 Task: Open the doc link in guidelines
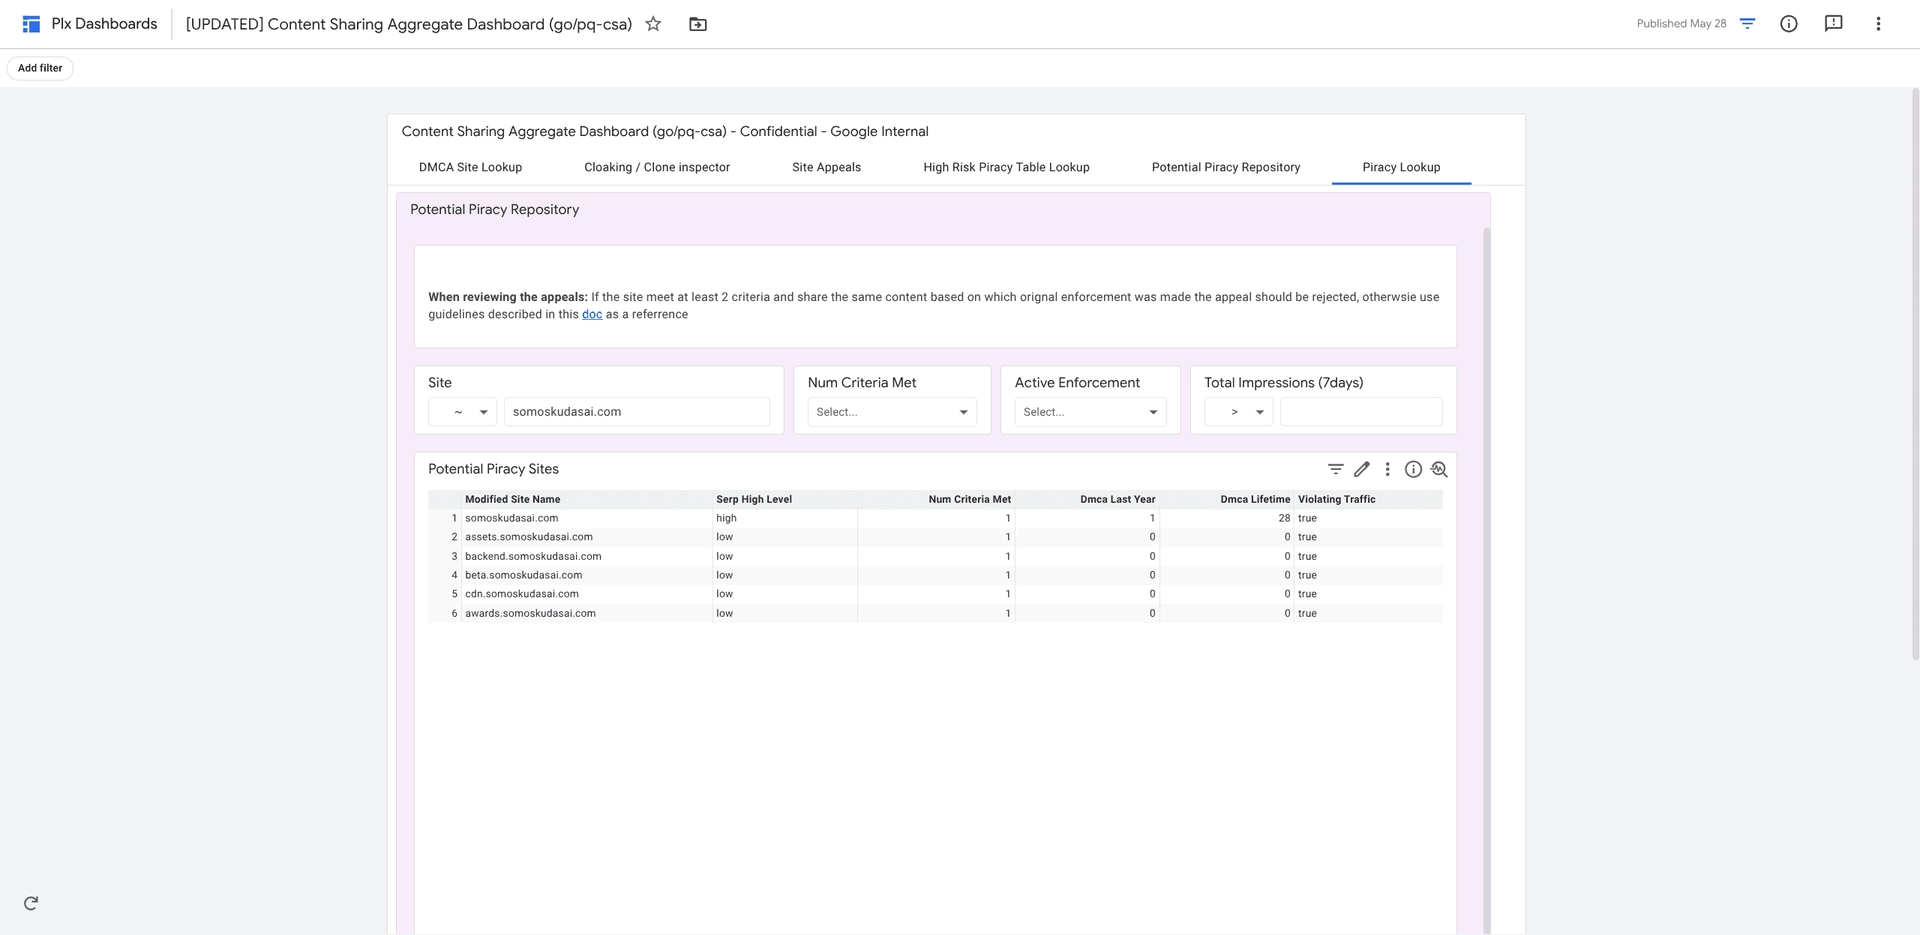592,314
